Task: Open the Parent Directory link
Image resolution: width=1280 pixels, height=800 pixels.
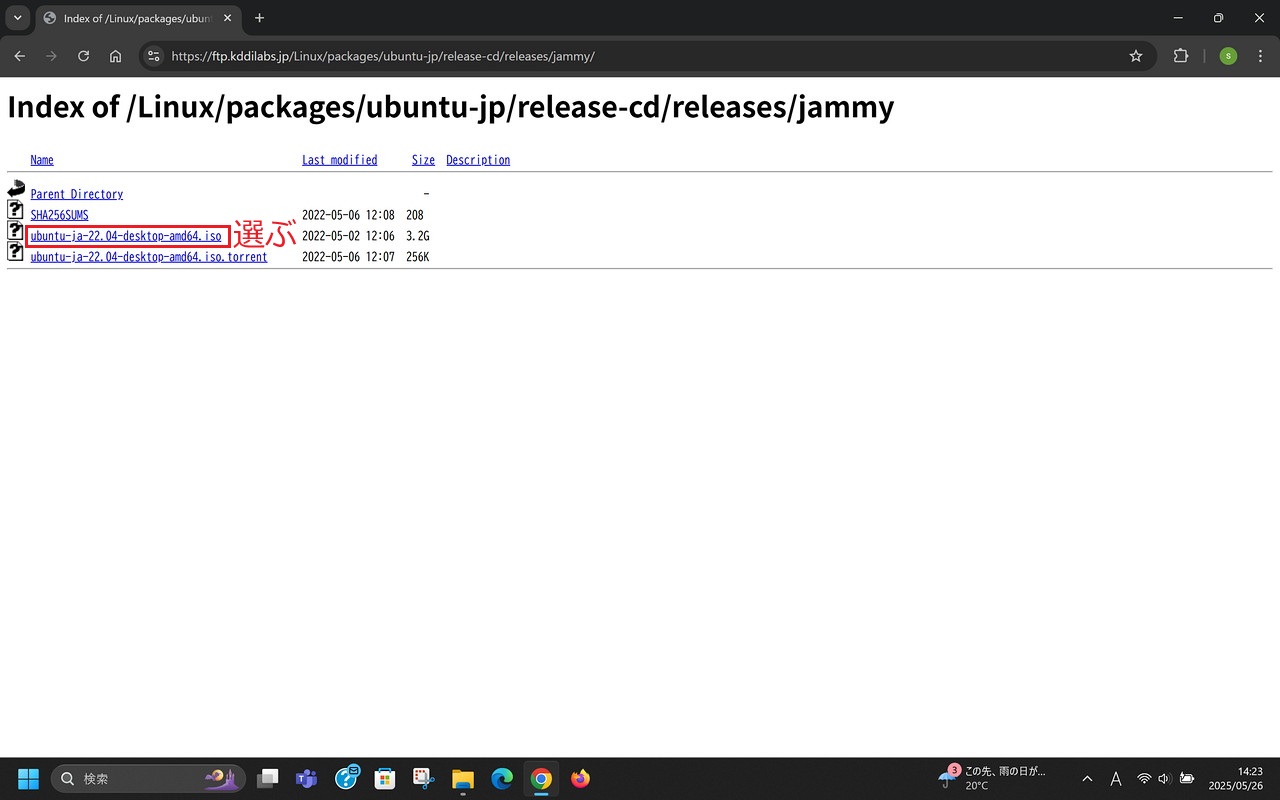Action: click(x=77, y=194)
